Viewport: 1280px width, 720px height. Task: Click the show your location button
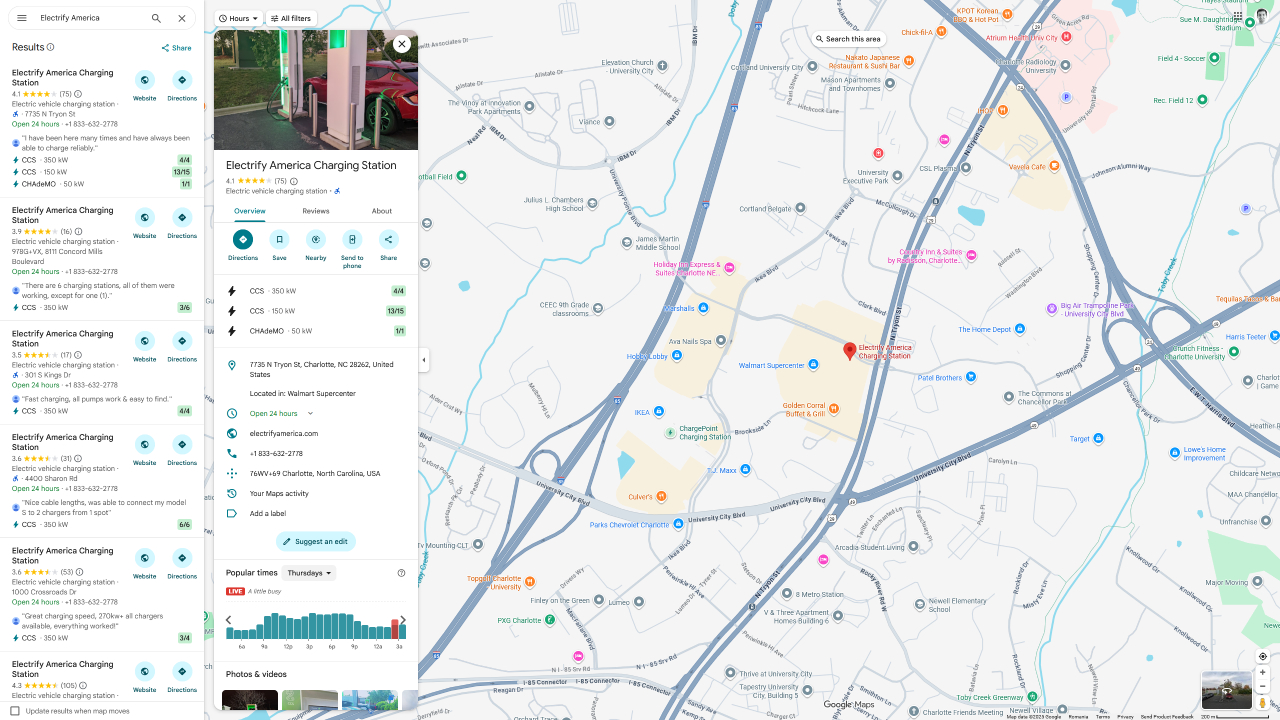coord(1262,656)
